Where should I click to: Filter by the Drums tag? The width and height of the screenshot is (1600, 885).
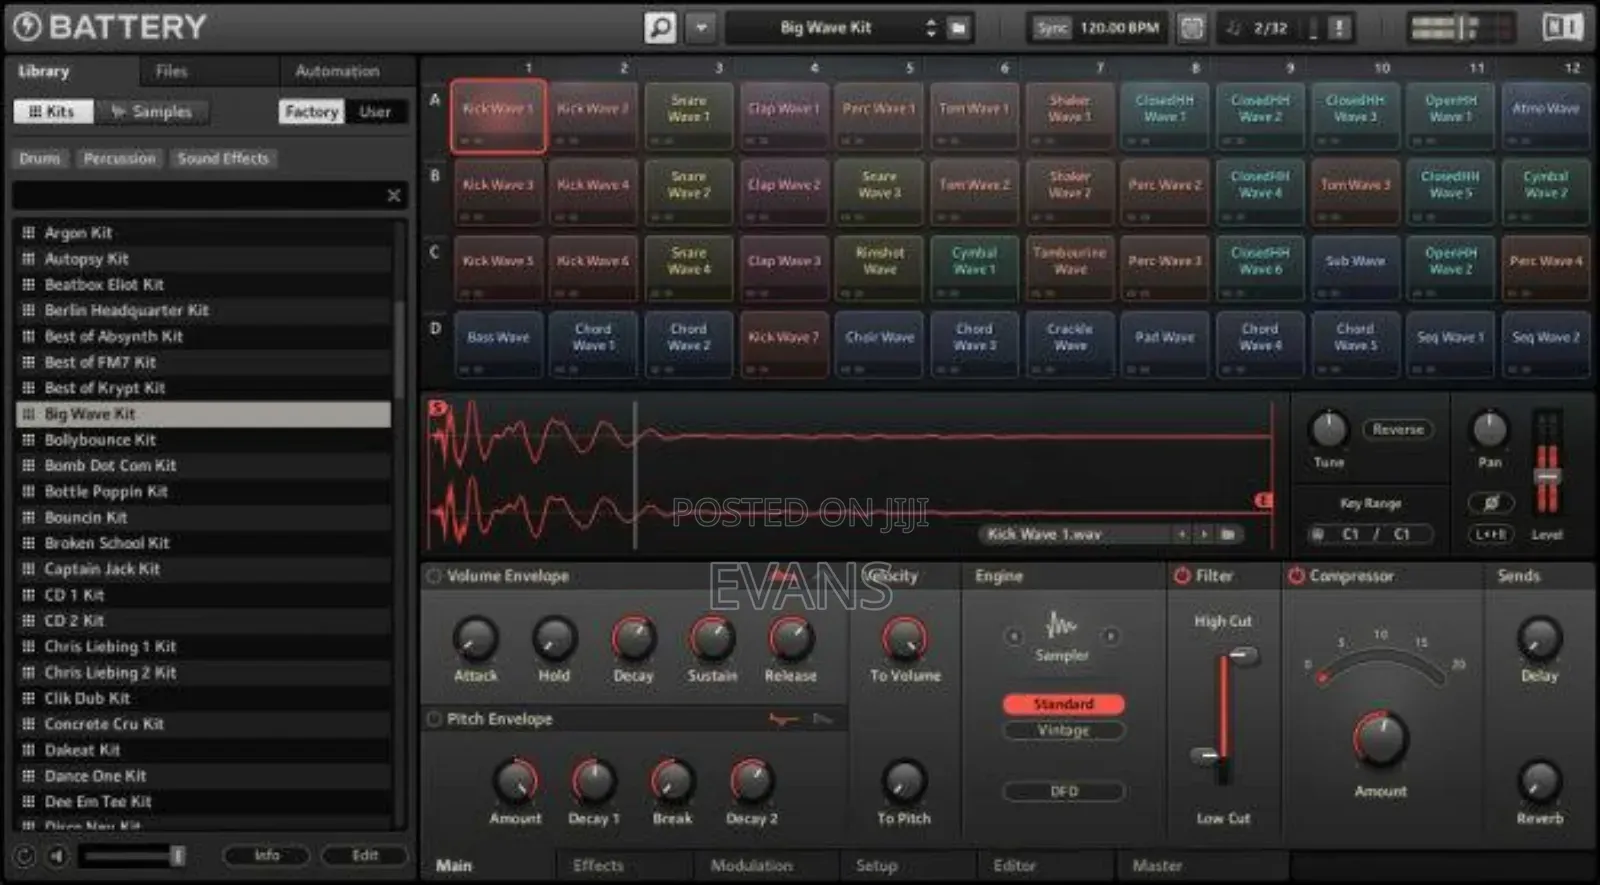point(40,158)
